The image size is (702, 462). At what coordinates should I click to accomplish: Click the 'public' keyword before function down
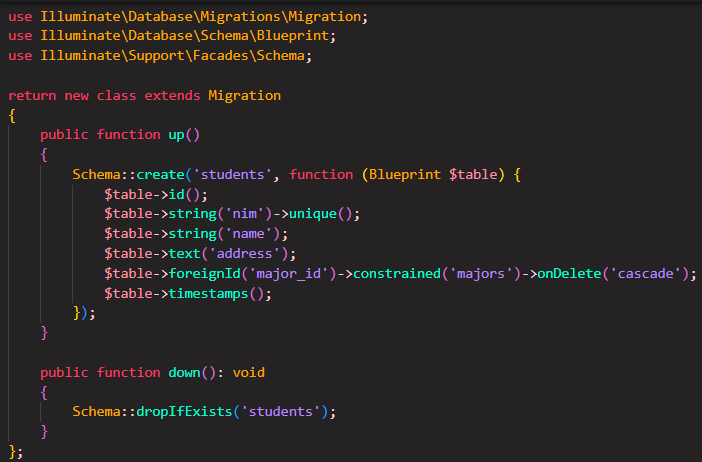(64, 372)
